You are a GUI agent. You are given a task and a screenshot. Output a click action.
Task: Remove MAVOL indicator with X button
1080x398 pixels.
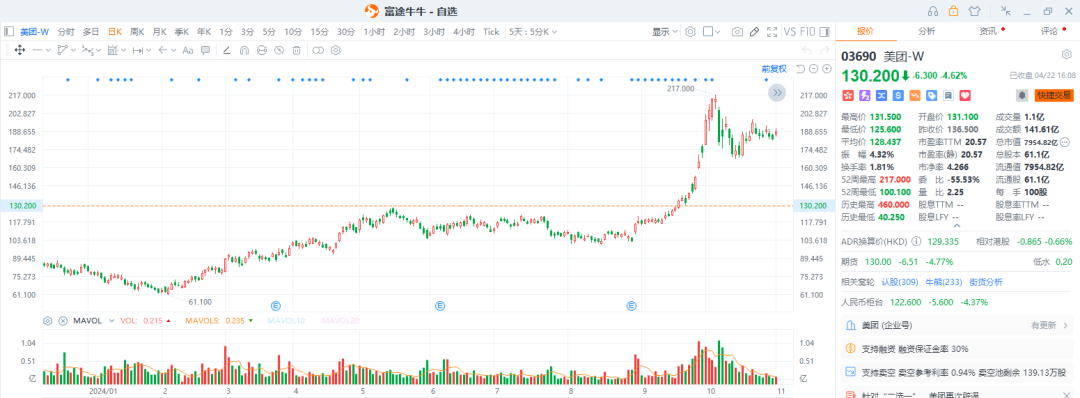point(63,321)
